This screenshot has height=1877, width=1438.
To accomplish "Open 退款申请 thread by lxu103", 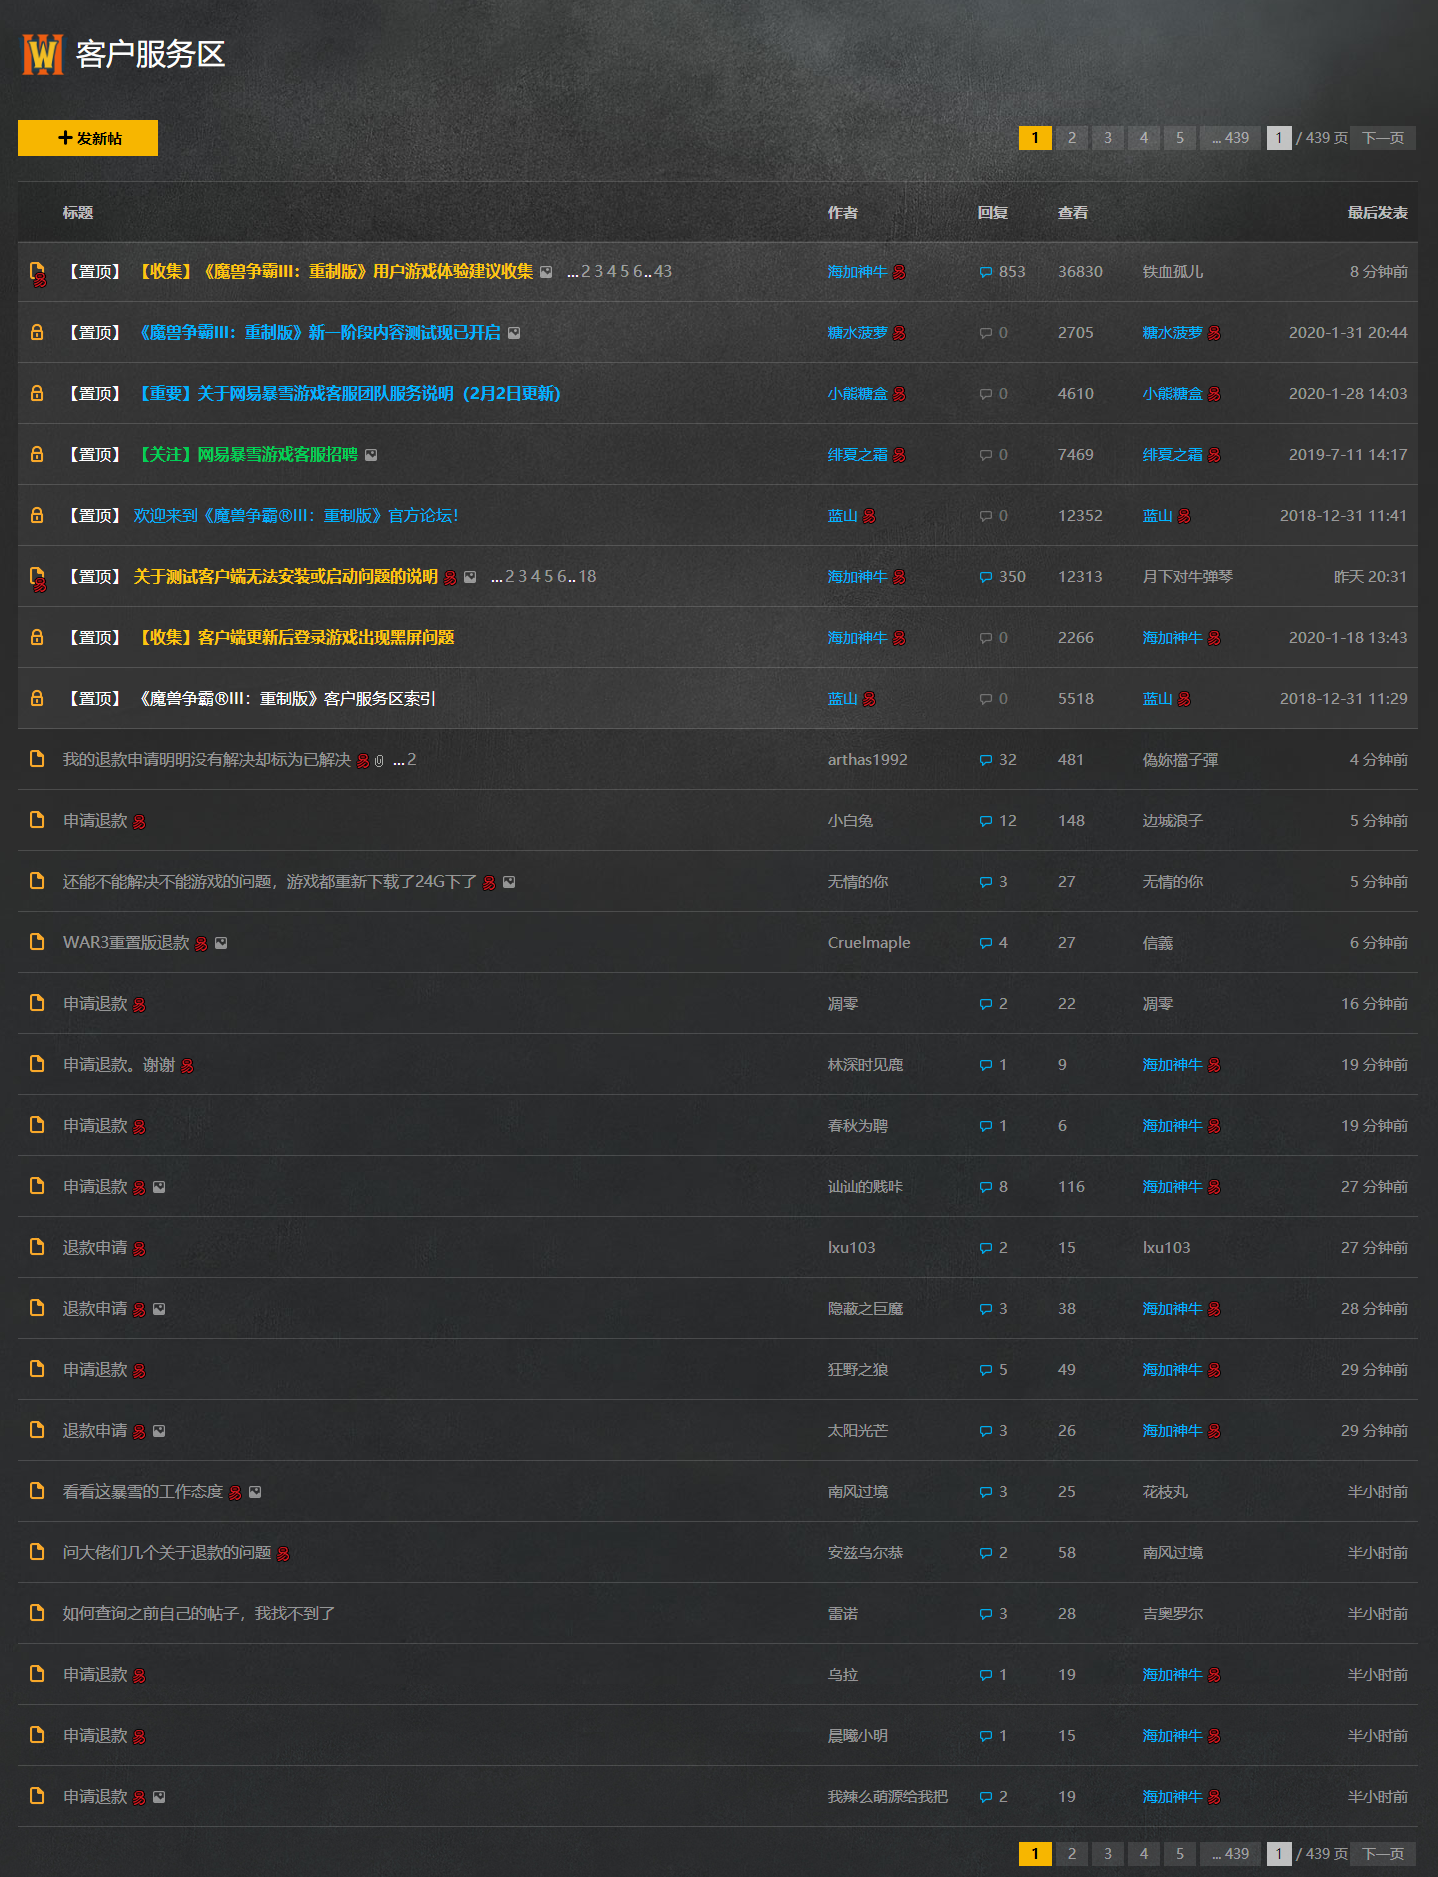I will 95,1248.
